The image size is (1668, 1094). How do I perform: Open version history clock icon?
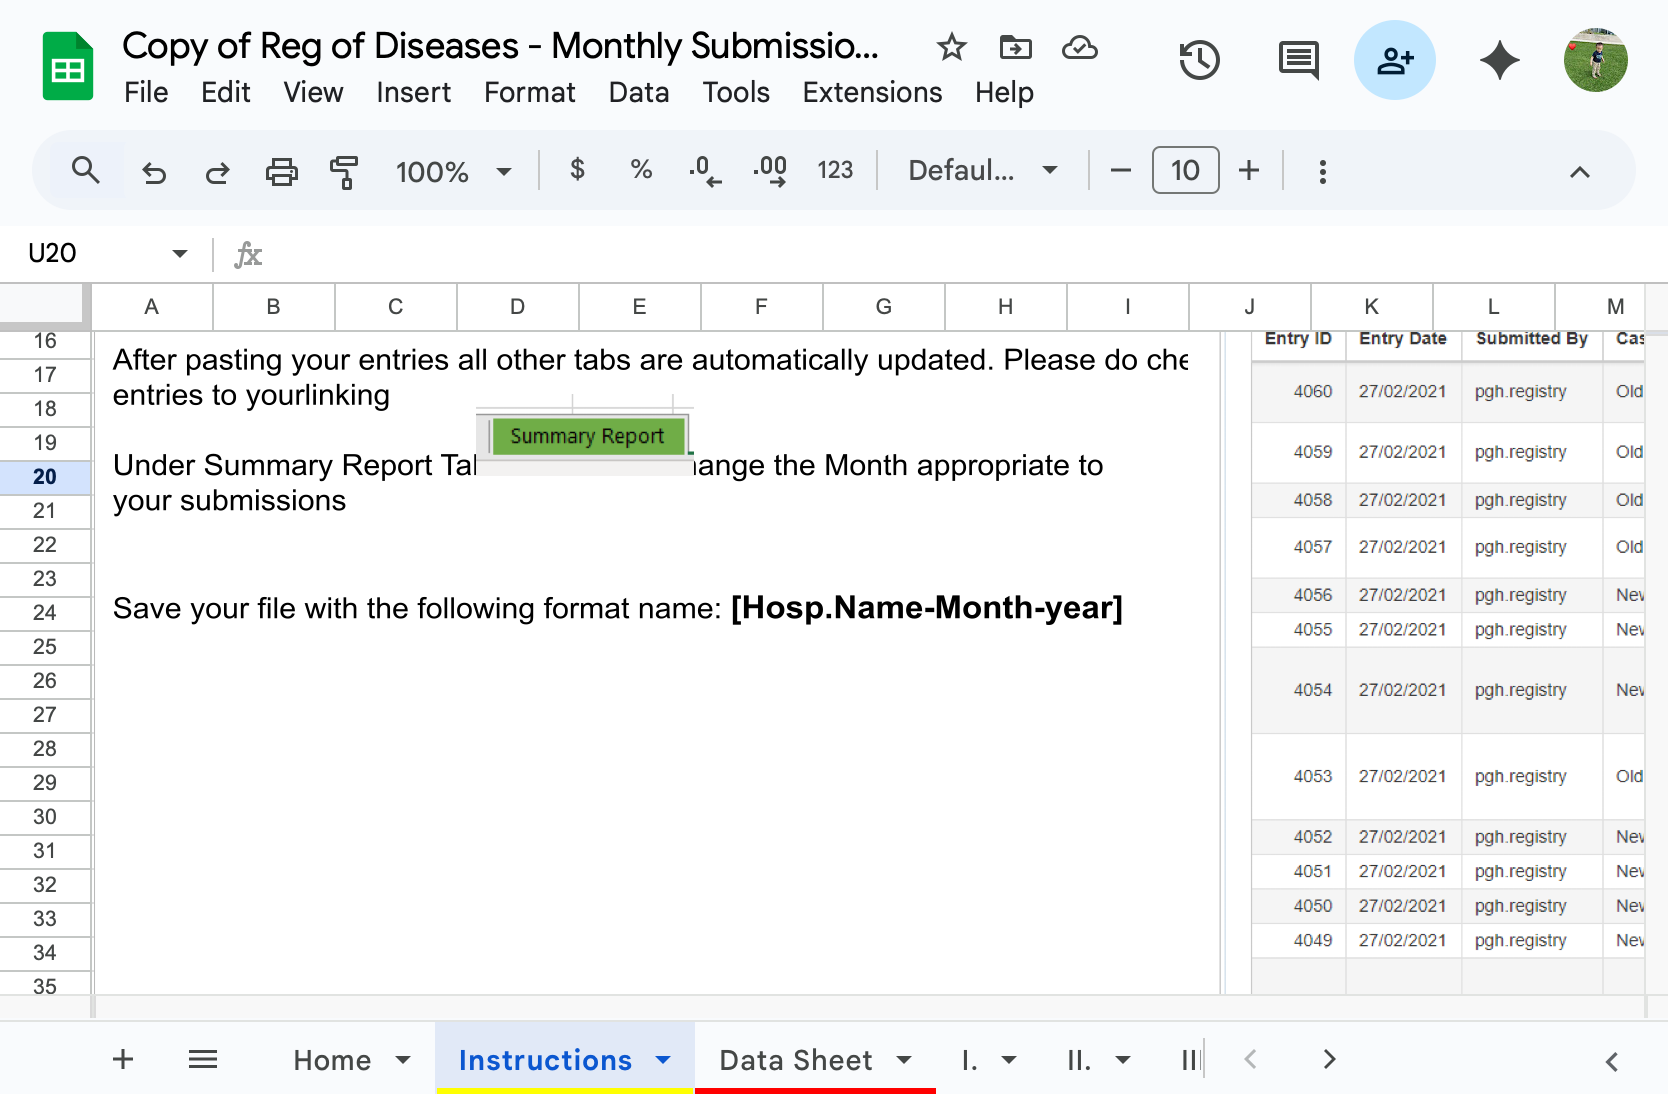tap(1198, 60)
